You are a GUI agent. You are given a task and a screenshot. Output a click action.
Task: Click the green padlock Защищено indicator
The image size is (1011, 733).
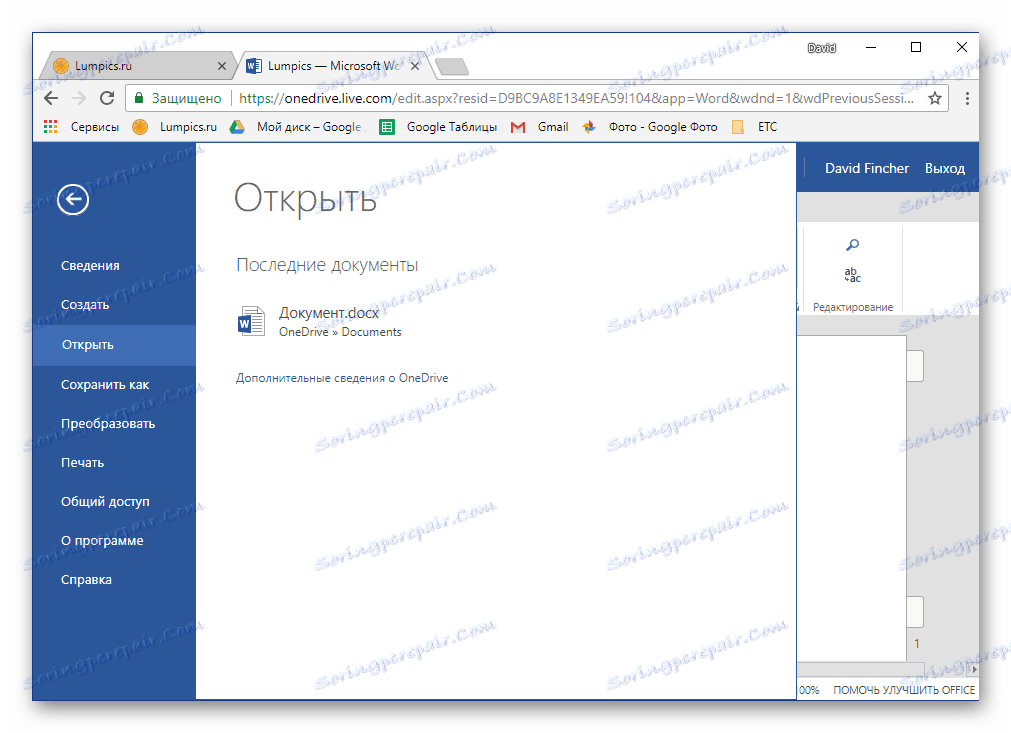(177, 98)
